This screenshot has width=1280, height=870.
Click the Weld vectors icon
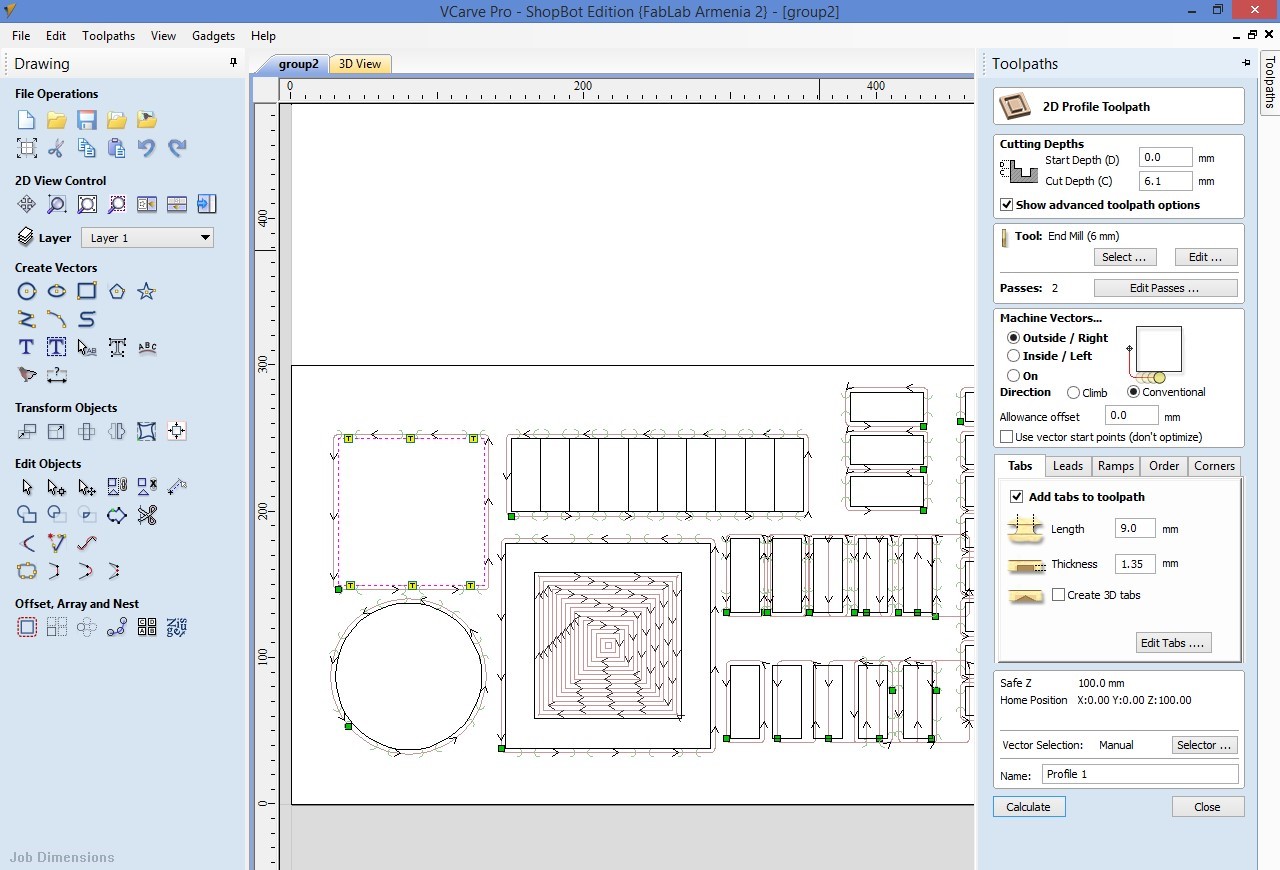click(x=27, y=515)
